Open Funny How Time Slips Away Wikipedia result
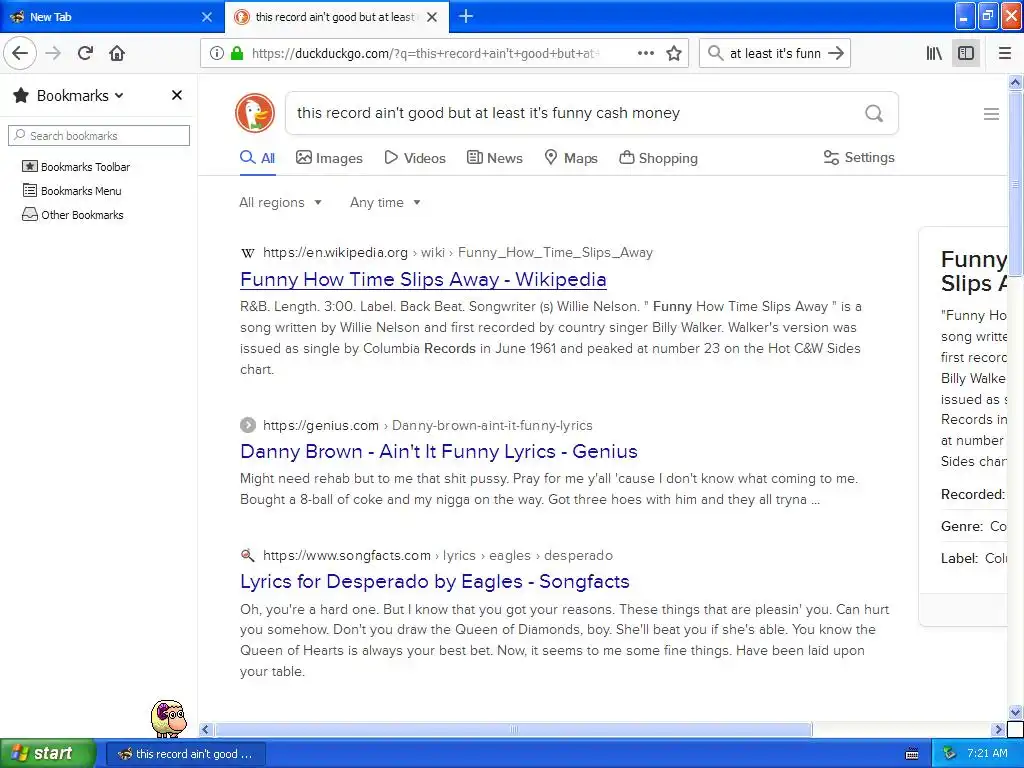Viewport: 1024px width, 768px height. click(423, 280)
